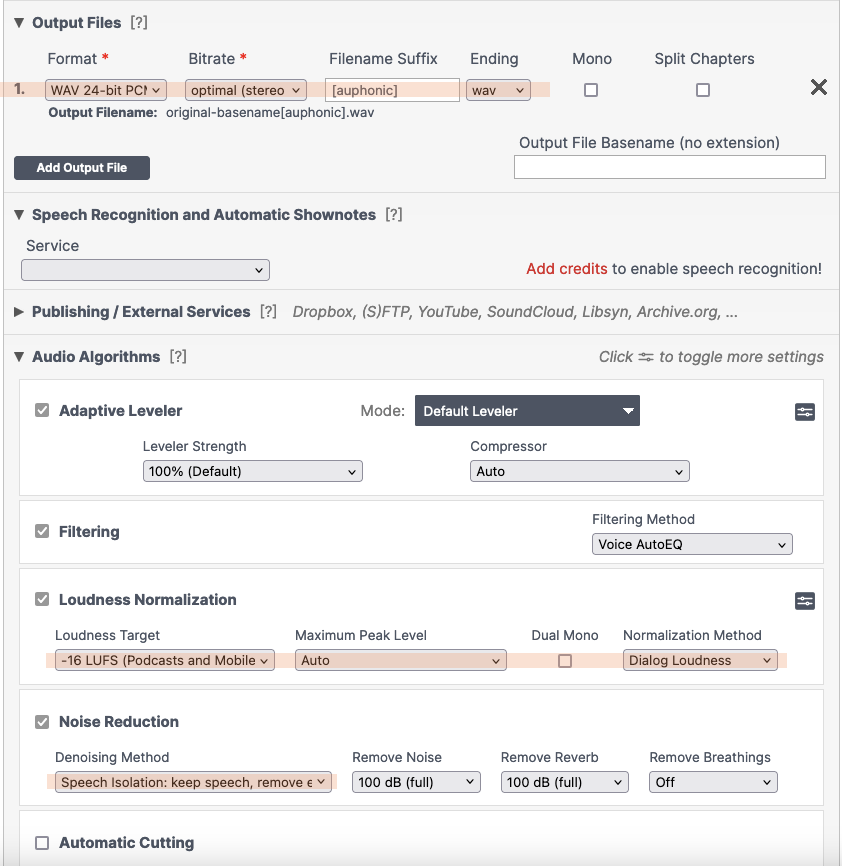Screen dimensions: 842x866
Task: Open Output Files help [?] icon
Action: point(139,23)
